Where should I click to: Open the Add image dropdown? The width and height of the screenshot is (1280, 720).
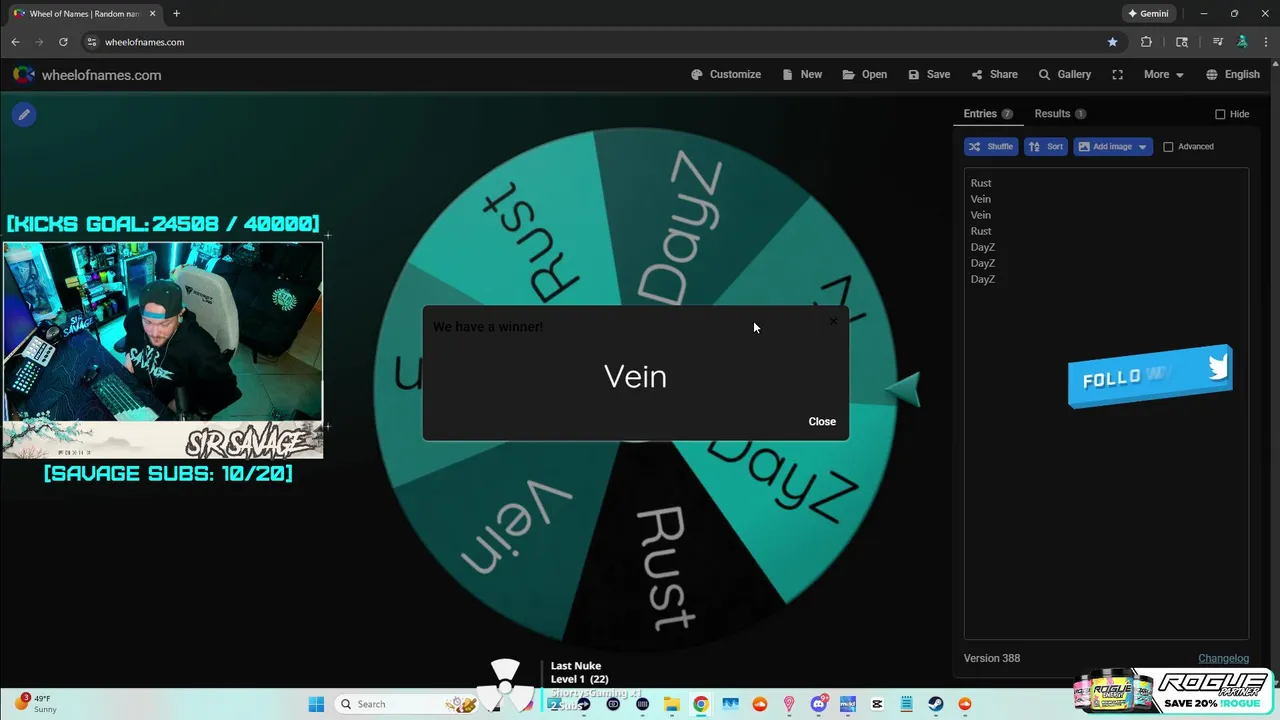click(x=1113, y=147)
